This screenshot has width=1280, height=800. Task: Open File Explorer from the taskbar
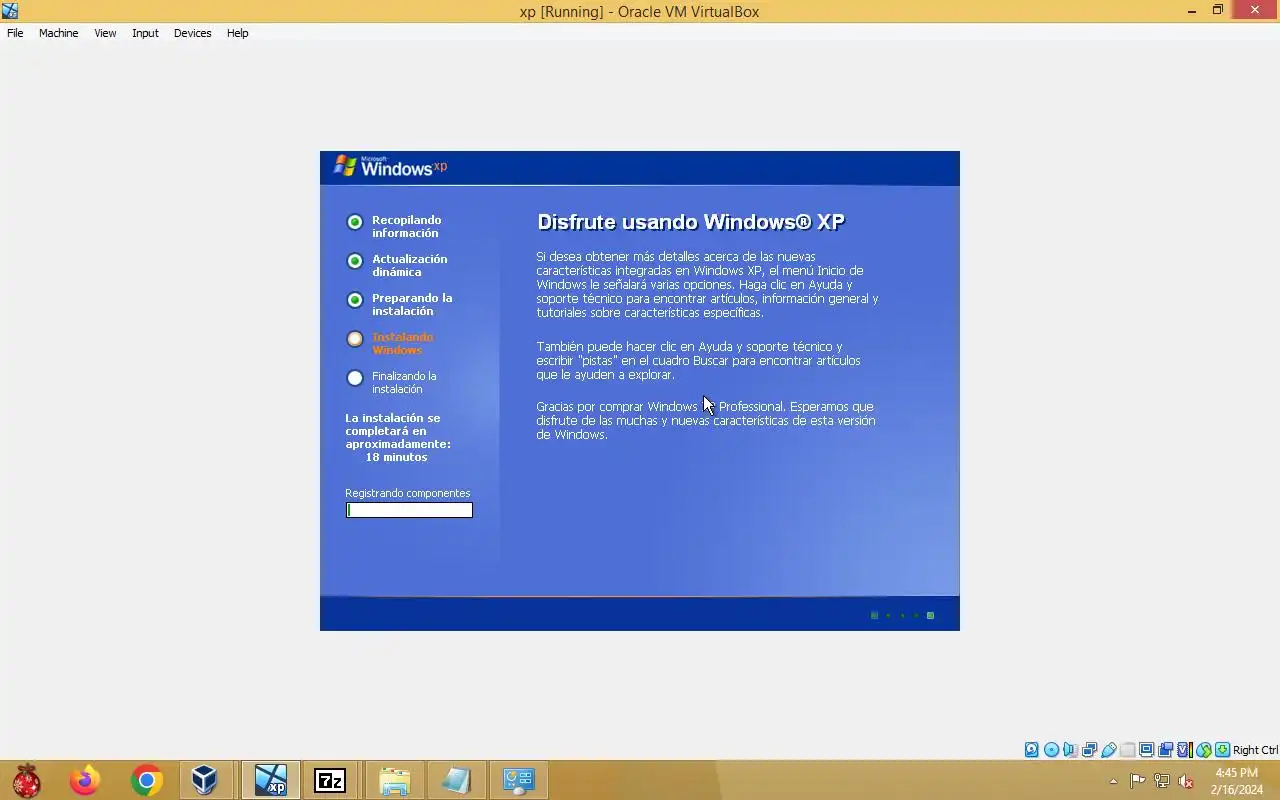coord(394,780)
